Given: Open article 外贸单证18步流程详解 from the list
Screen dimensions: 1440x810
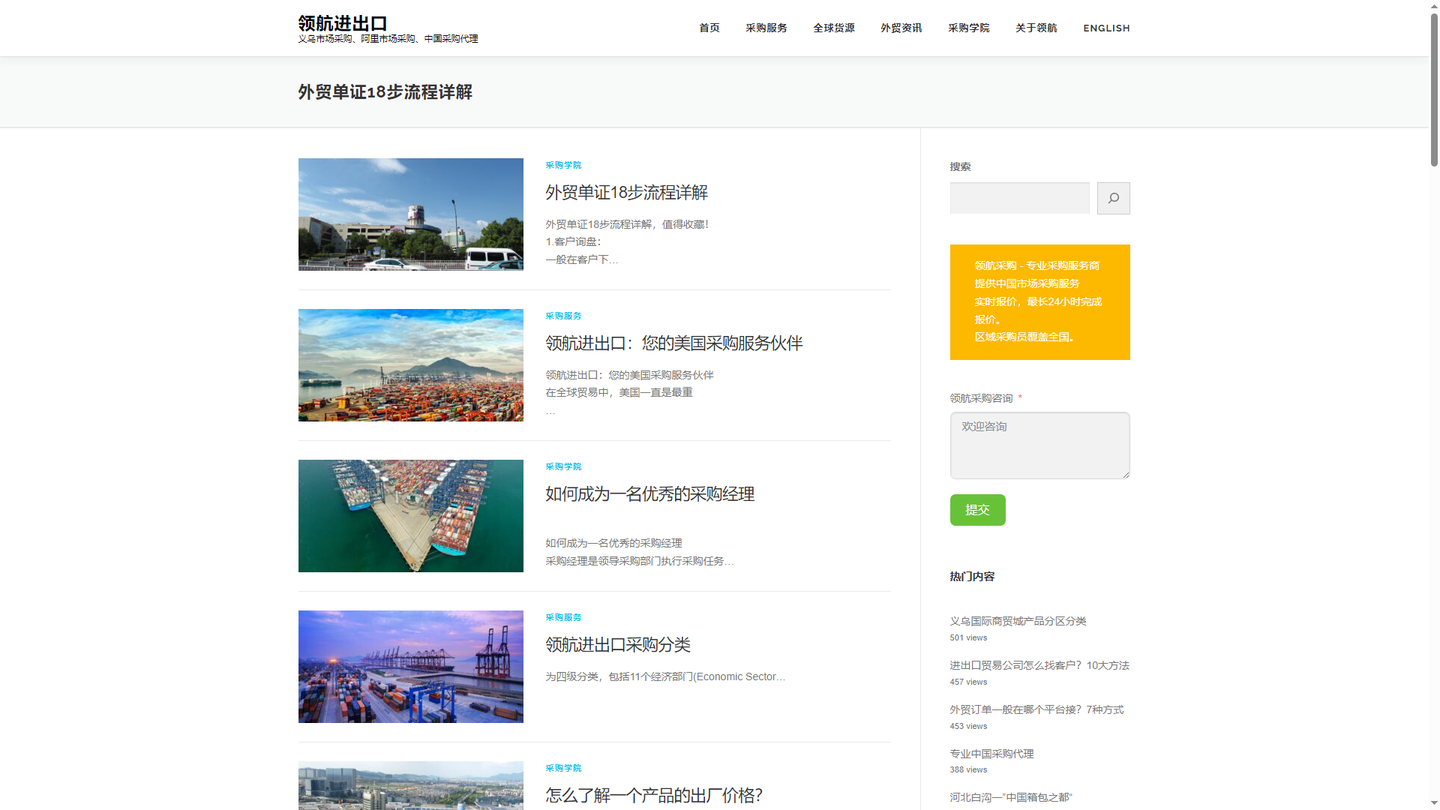Looking at the screenshot, I should coord(626,192).
